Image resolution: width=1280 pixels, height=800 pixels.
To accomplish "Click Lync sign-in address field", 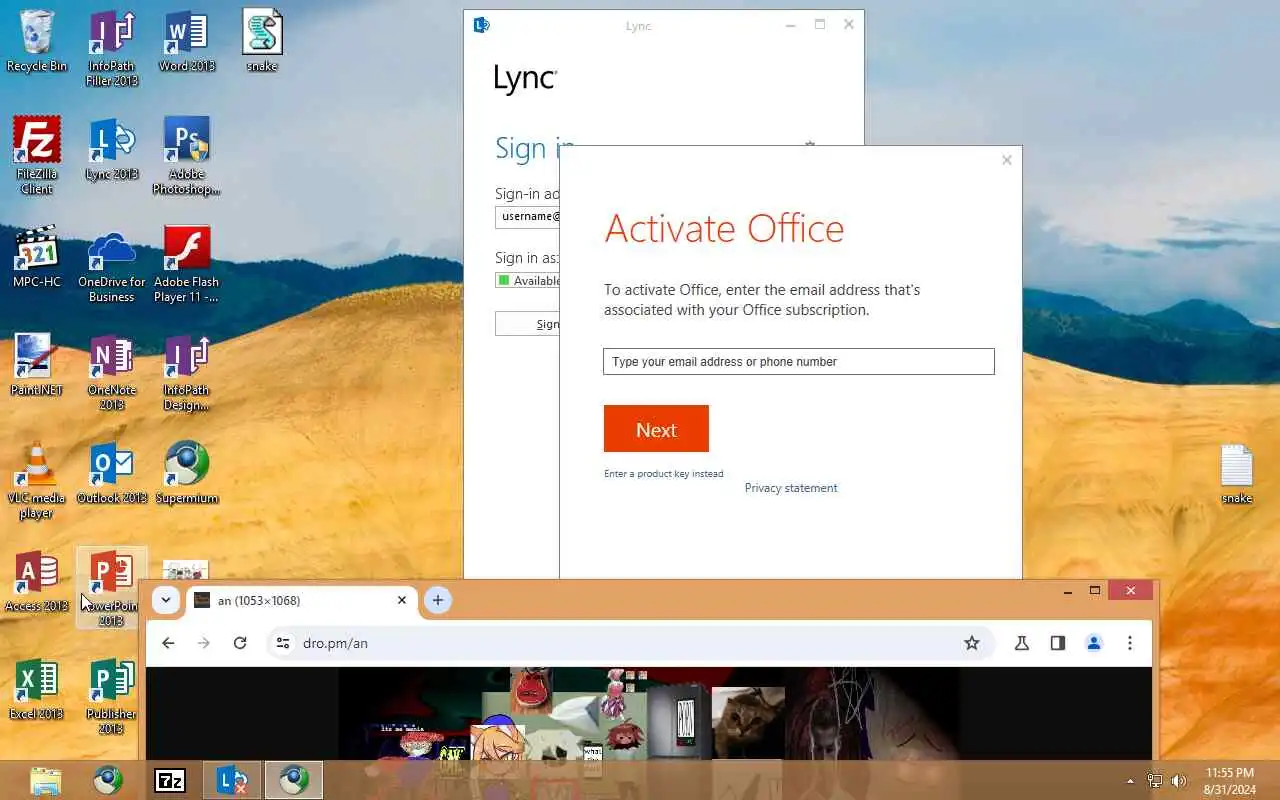I will [528, 217].
